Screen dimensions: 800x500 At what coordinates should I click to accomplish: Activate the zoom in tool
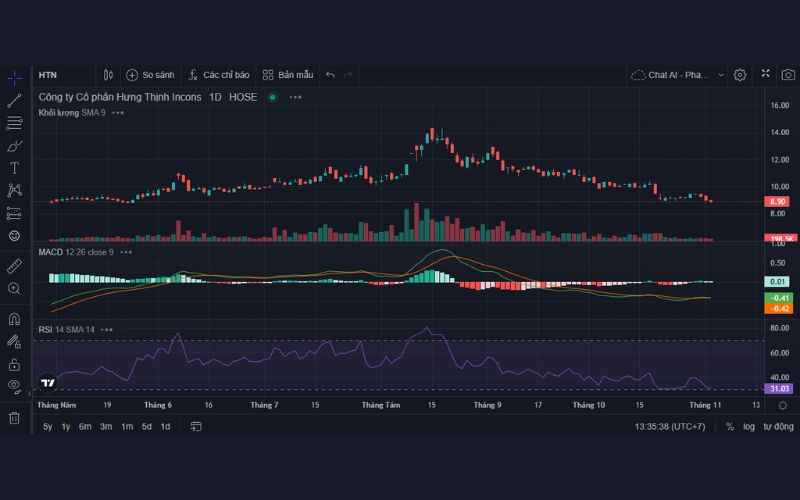(x=14, y=289)
